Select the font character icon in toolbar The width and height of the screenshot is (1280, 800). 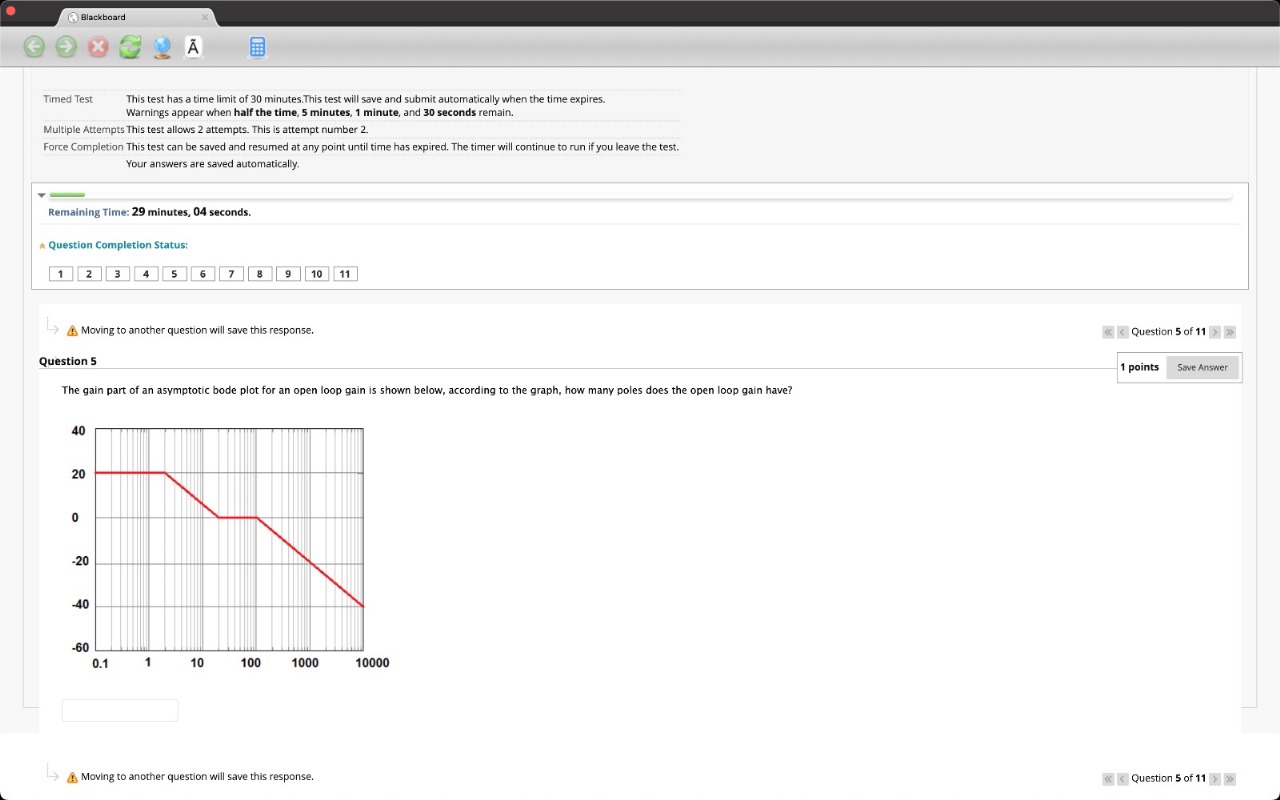tap(193, 46)
